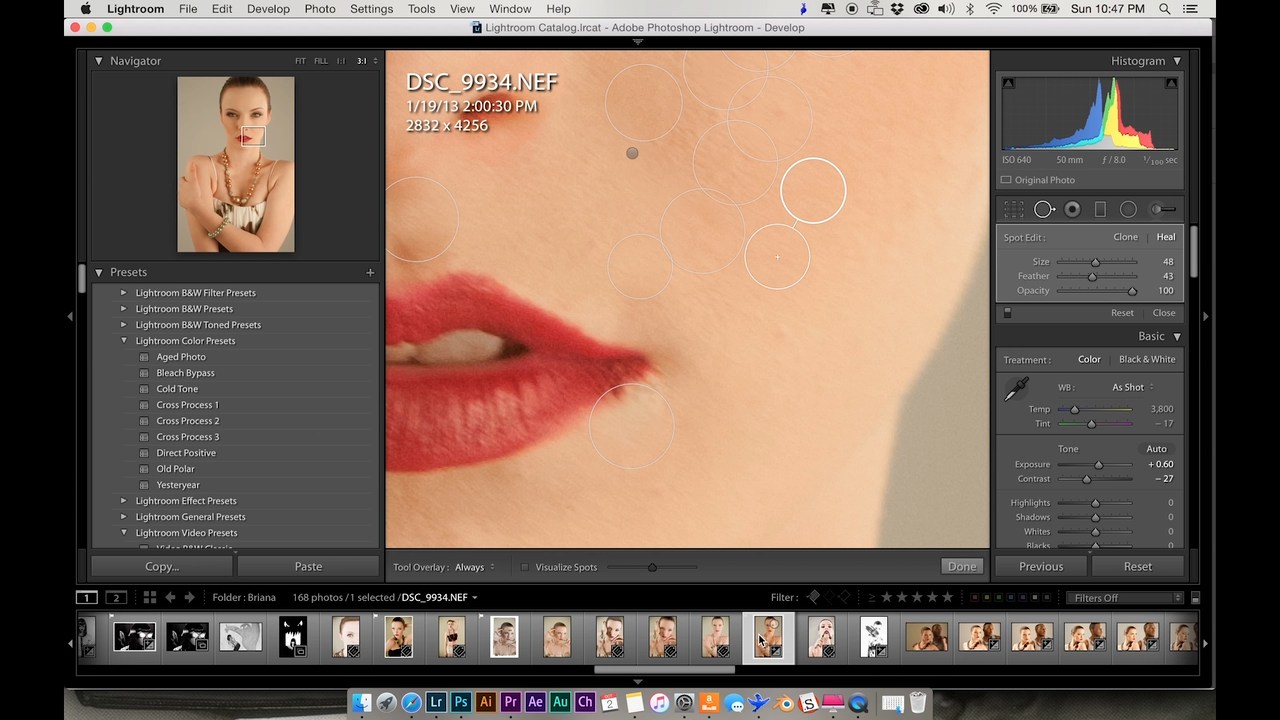Go back using filmstrip left arrow

[x=170, y=597]
